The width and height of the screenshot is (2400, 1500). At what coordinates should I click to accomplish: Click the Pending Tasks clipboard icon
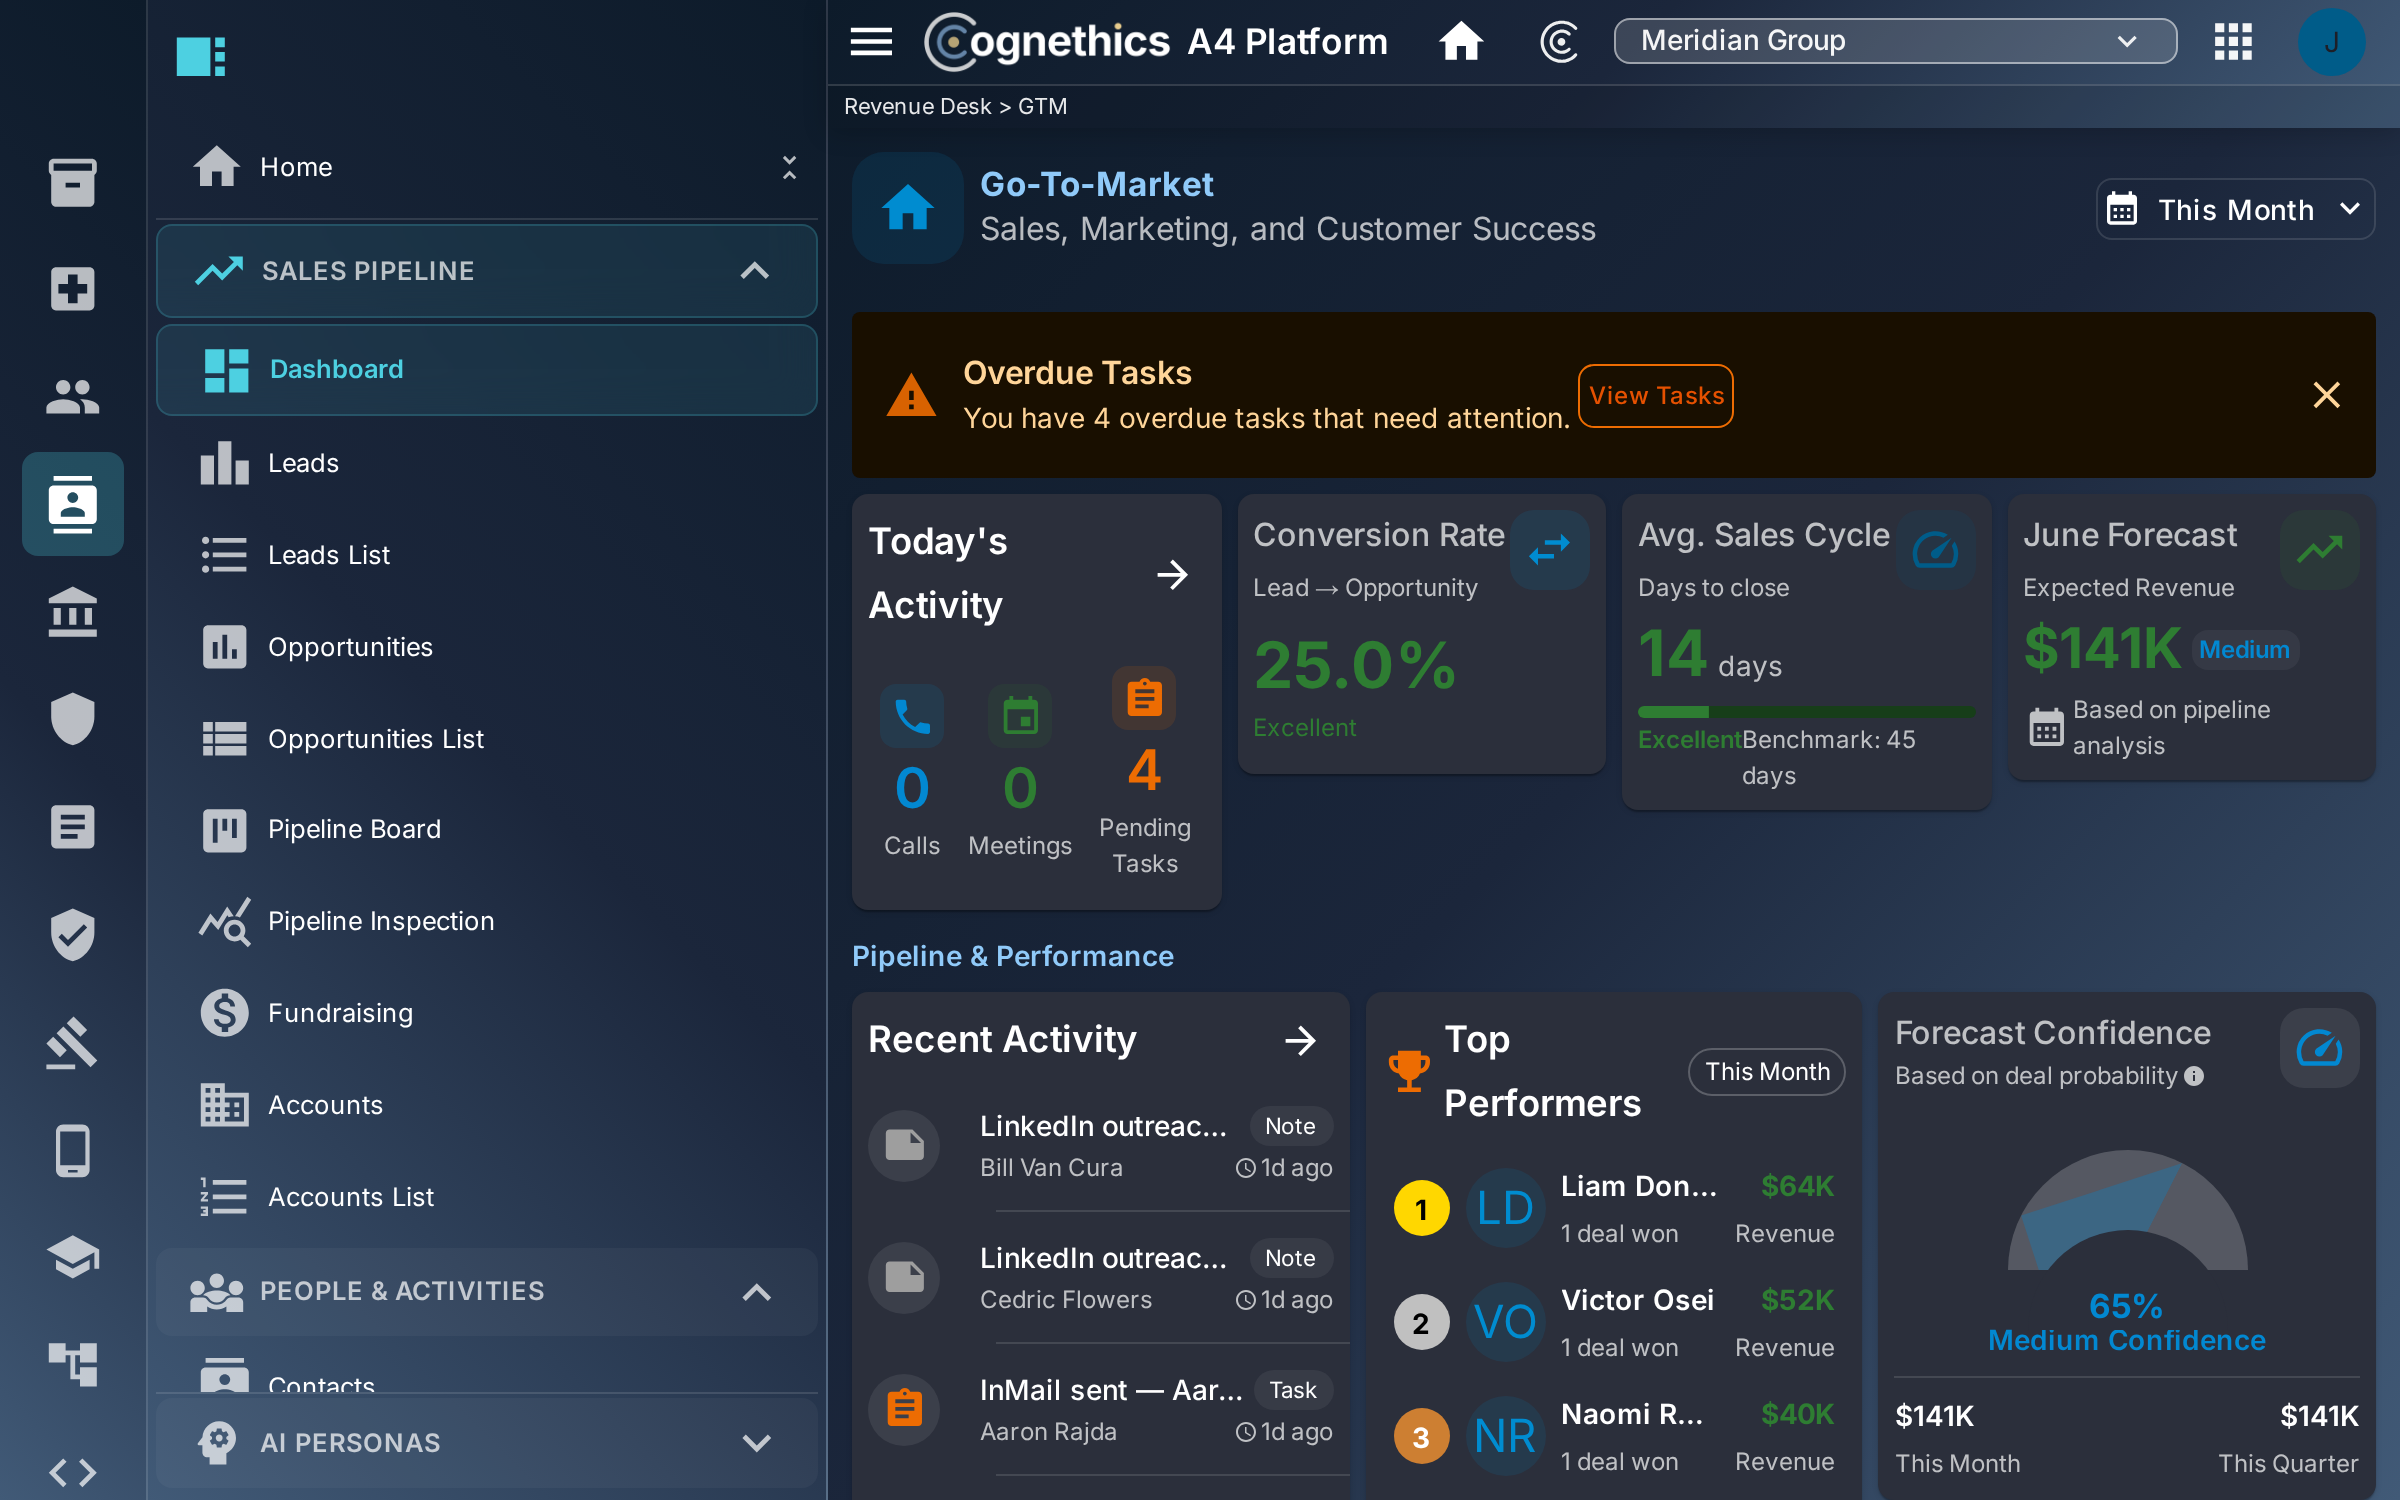tap(1144, 697)
